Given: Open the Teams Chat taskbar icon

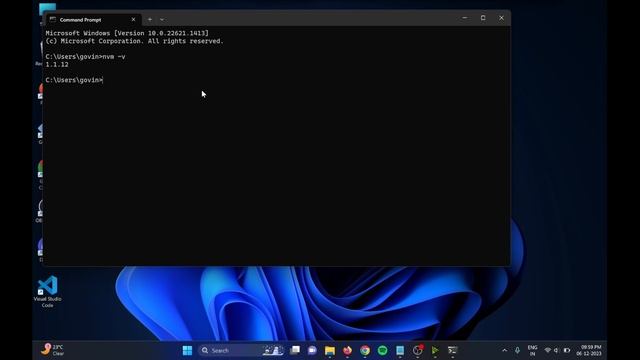Looking at the screenshot, I should pos(312,350).
